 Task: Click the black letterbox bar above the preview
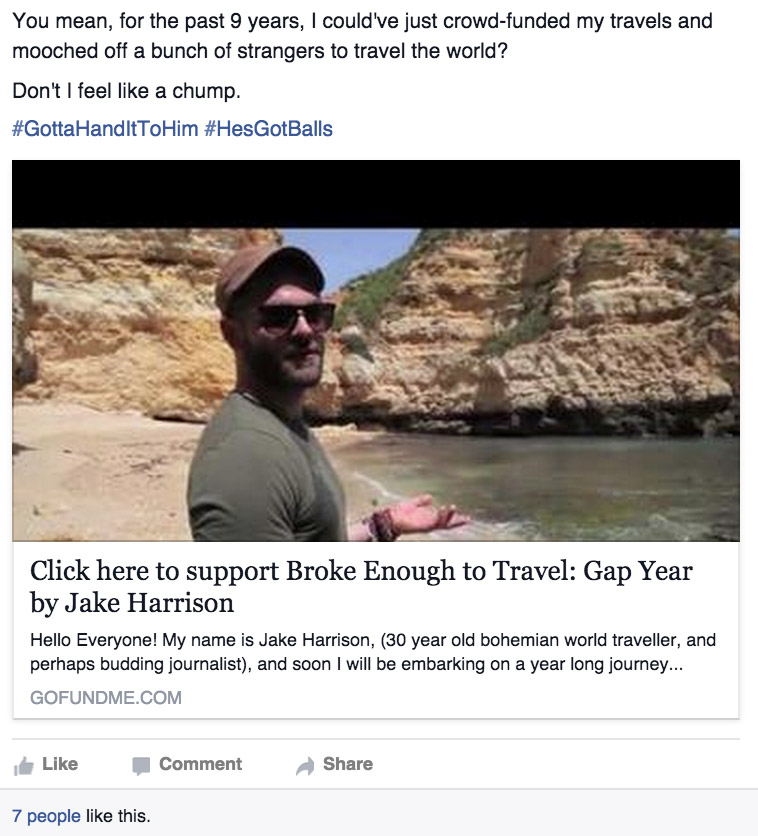pyautogui.click(x=376, y=194)
